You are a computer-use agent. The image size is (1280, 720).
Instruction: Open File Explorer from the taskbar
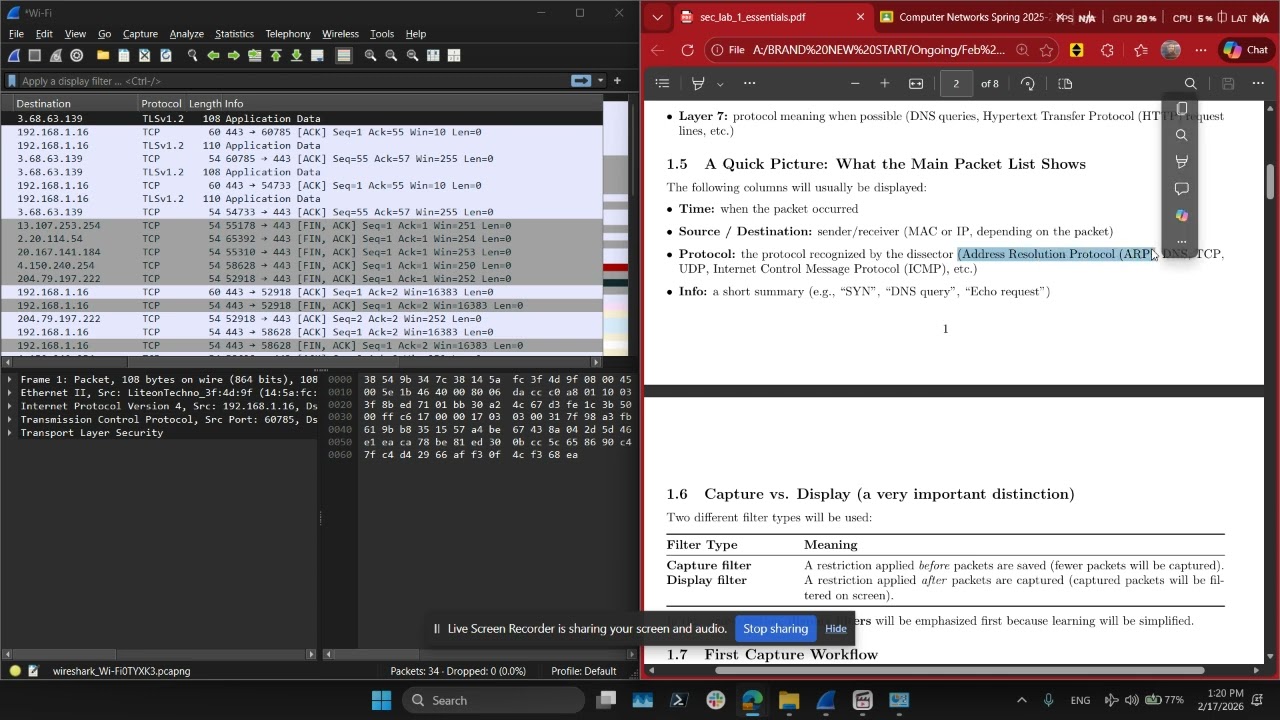pyautogui.click(x=789, y=700)
